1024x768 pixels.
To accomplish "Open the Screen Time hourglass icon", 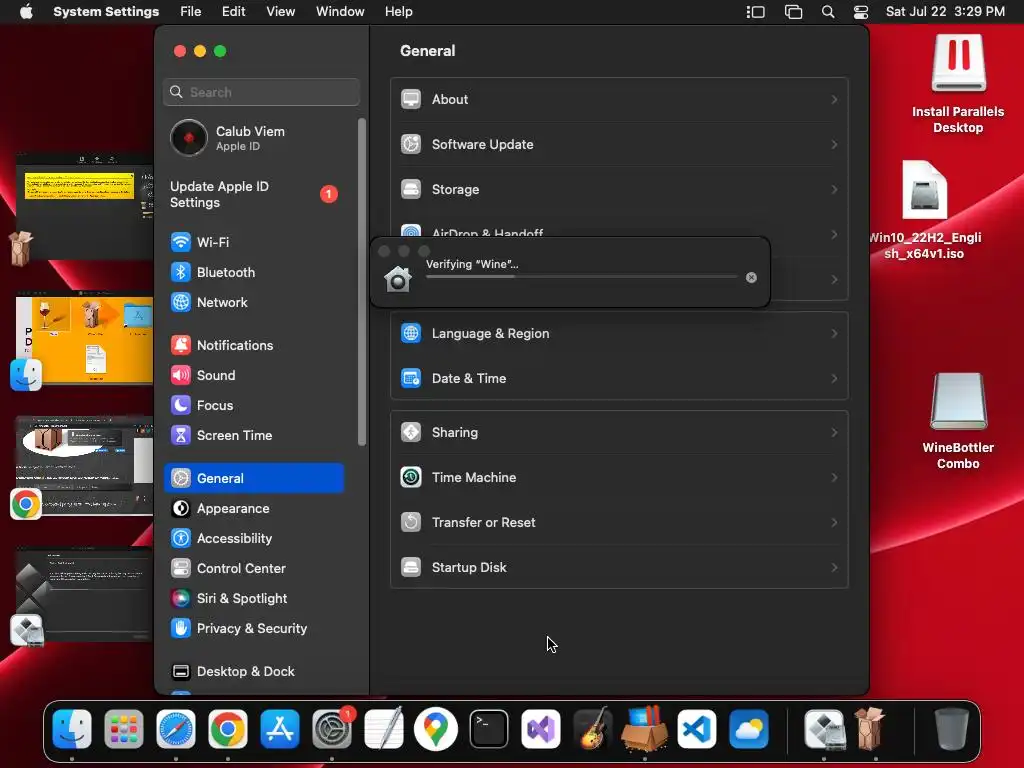I will (x=181, y=436).
